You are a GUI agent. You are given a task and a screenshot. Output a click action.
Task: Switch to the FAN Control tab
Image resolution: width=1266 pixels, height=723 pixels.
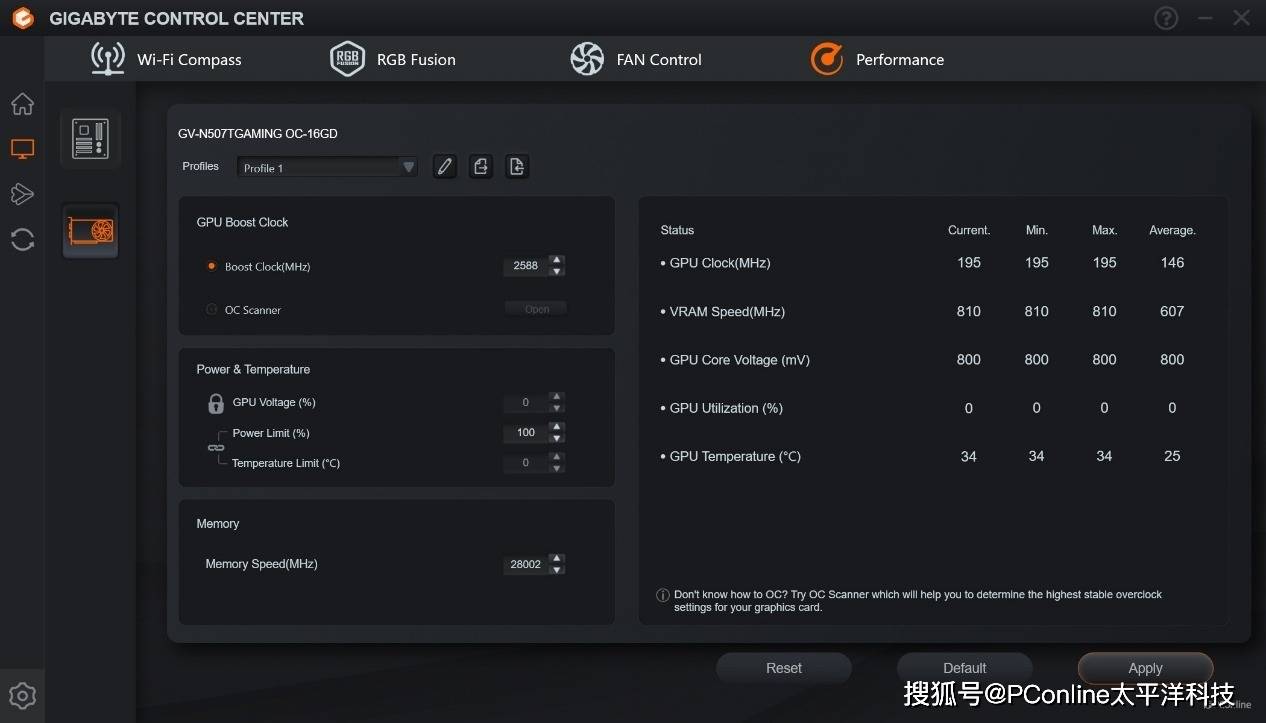636,59
